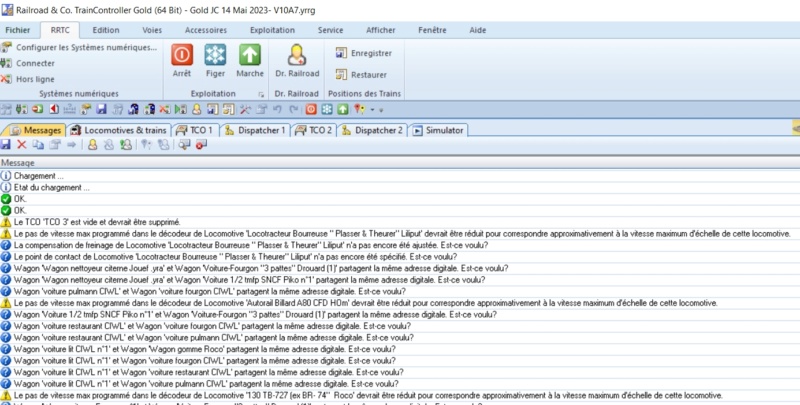Click the small red stop icon in quick access toolbar
The image size is (800, 405).
click(x=311, y=109)
